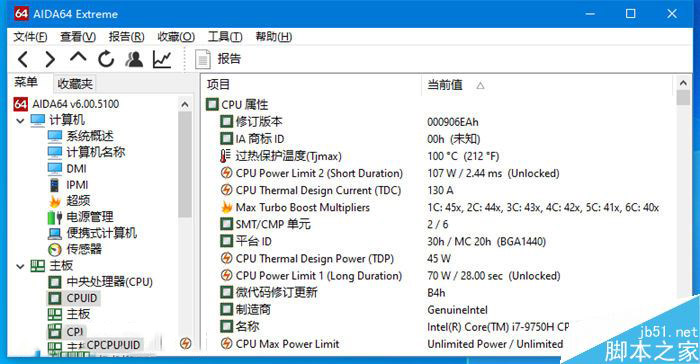Viewport: 700px width, 364px height.
Task: Click the IPMI device icon
Action: tap(54, 185)
